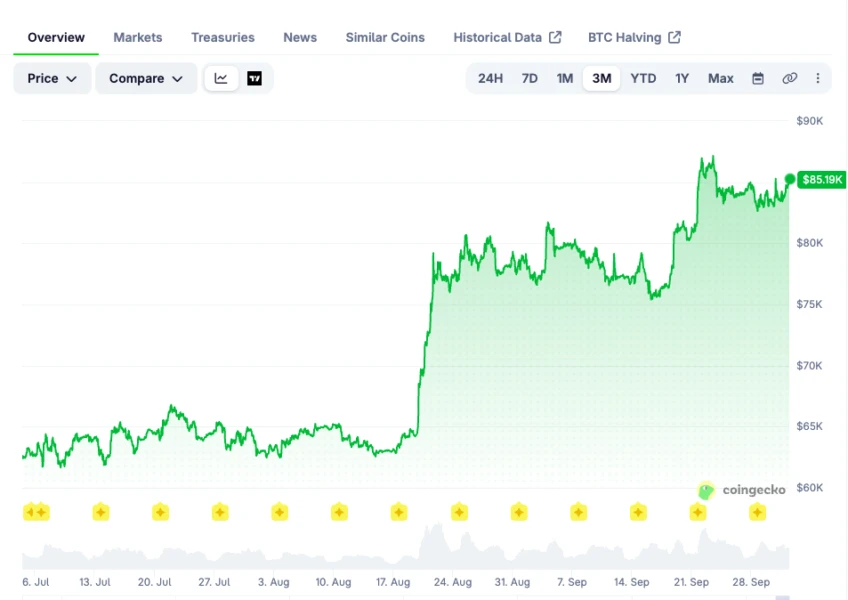Click the event marker above 10. Aug

(339, 512)
